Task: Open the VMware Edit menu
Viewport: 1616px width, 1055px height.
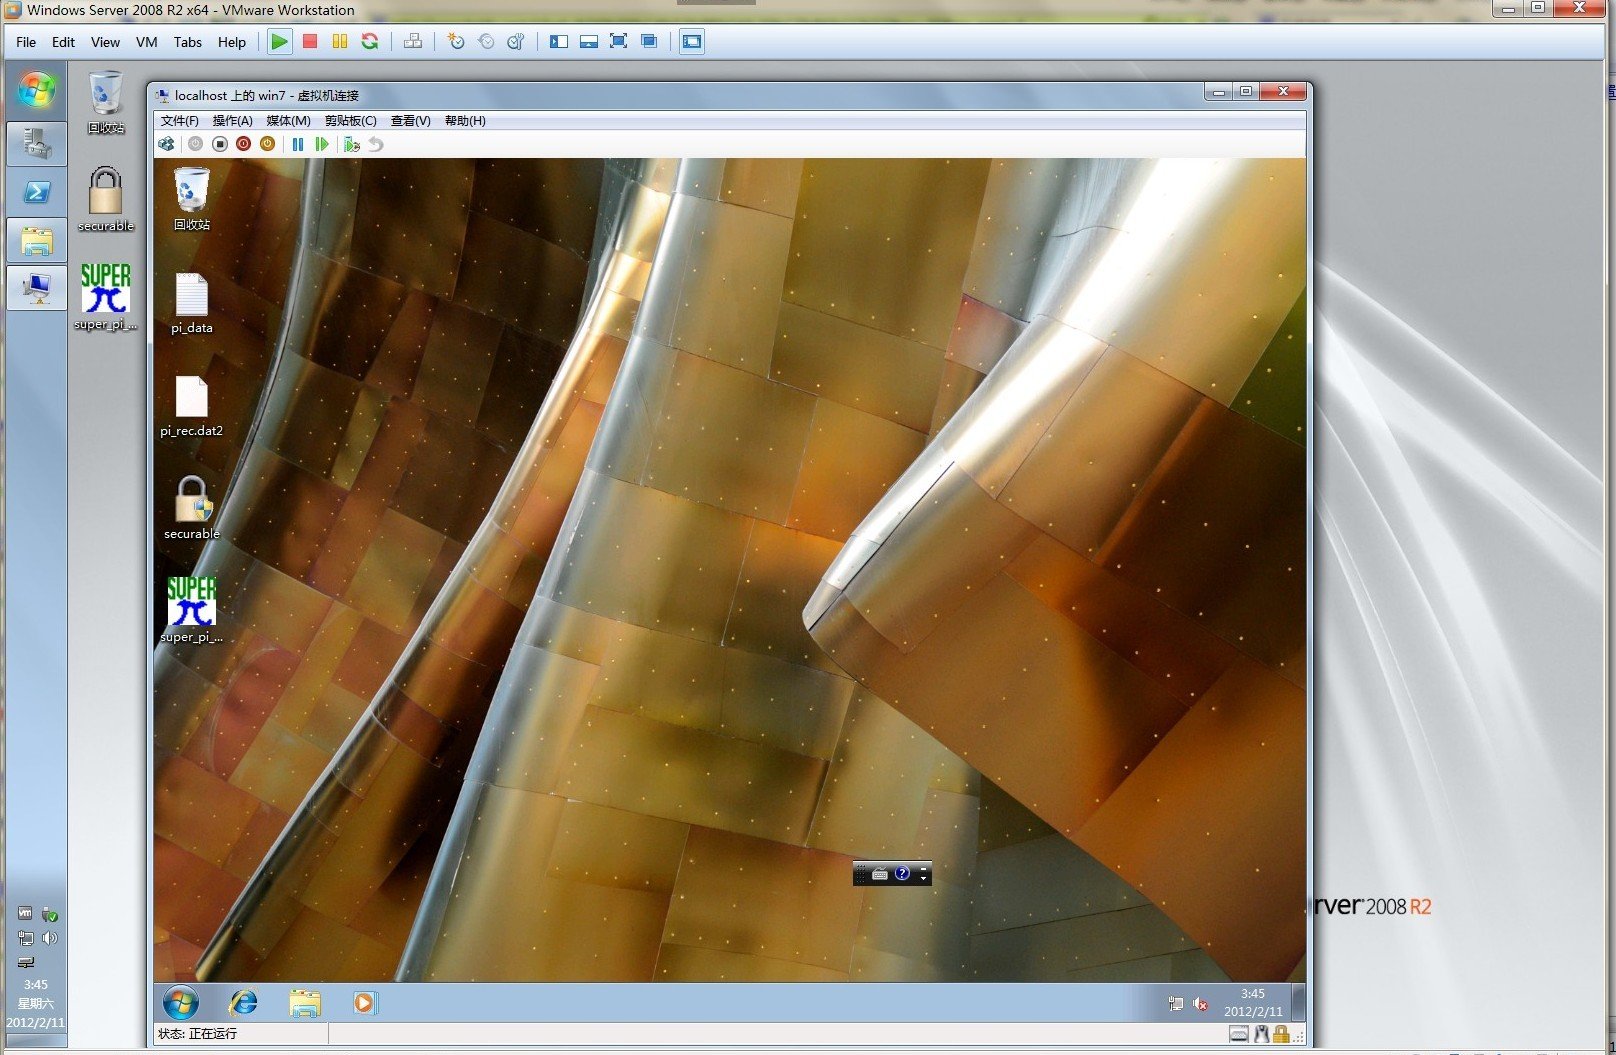Action: 63,42
